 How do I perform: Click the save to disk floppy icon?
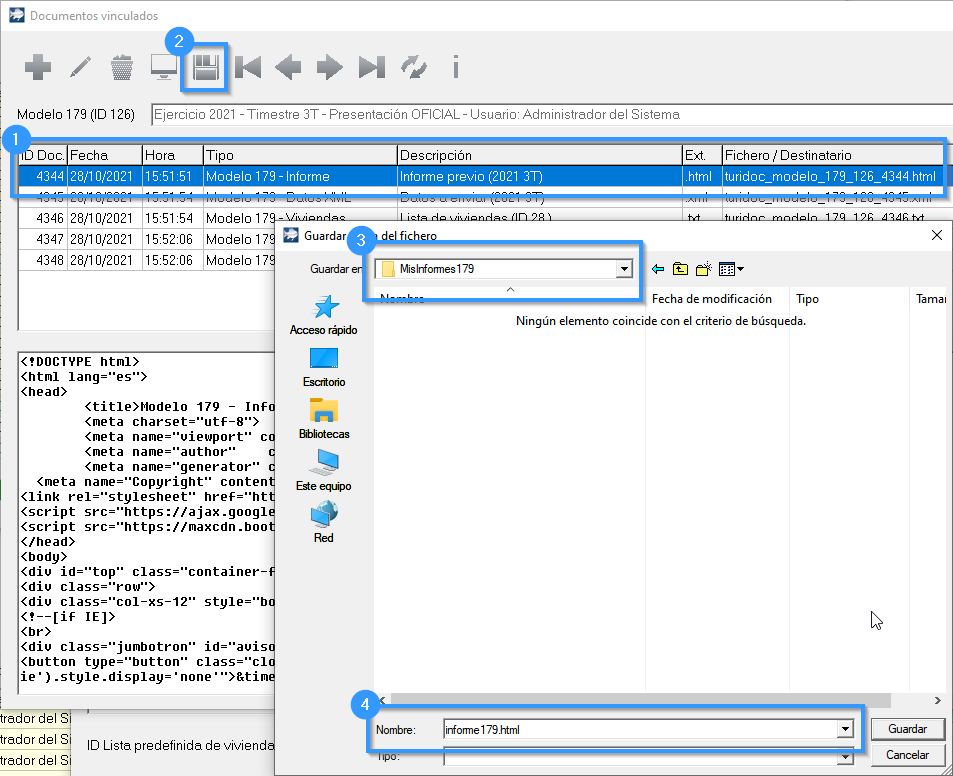(x=206, y=68)
